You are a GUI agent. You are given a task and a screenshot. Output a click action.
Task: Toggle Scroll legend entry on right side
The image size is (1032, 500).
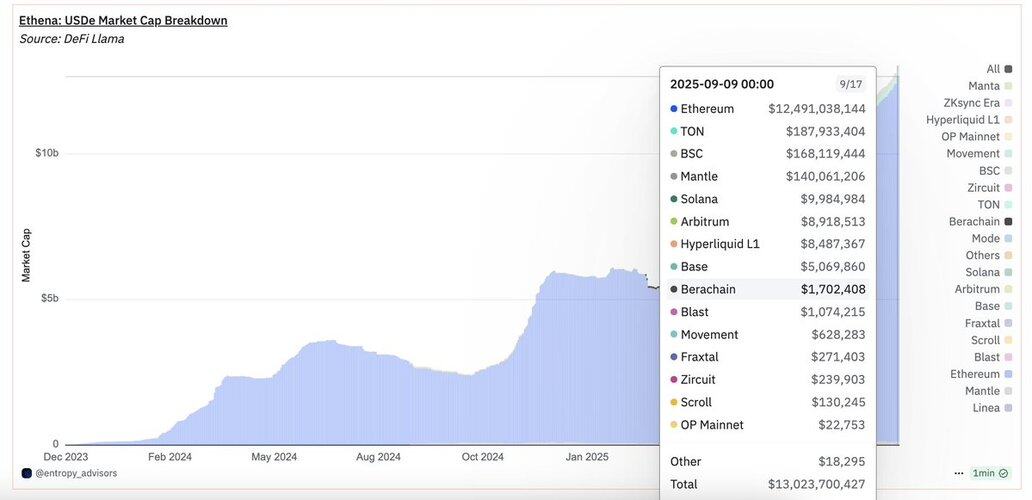click(x=992, y=340)
